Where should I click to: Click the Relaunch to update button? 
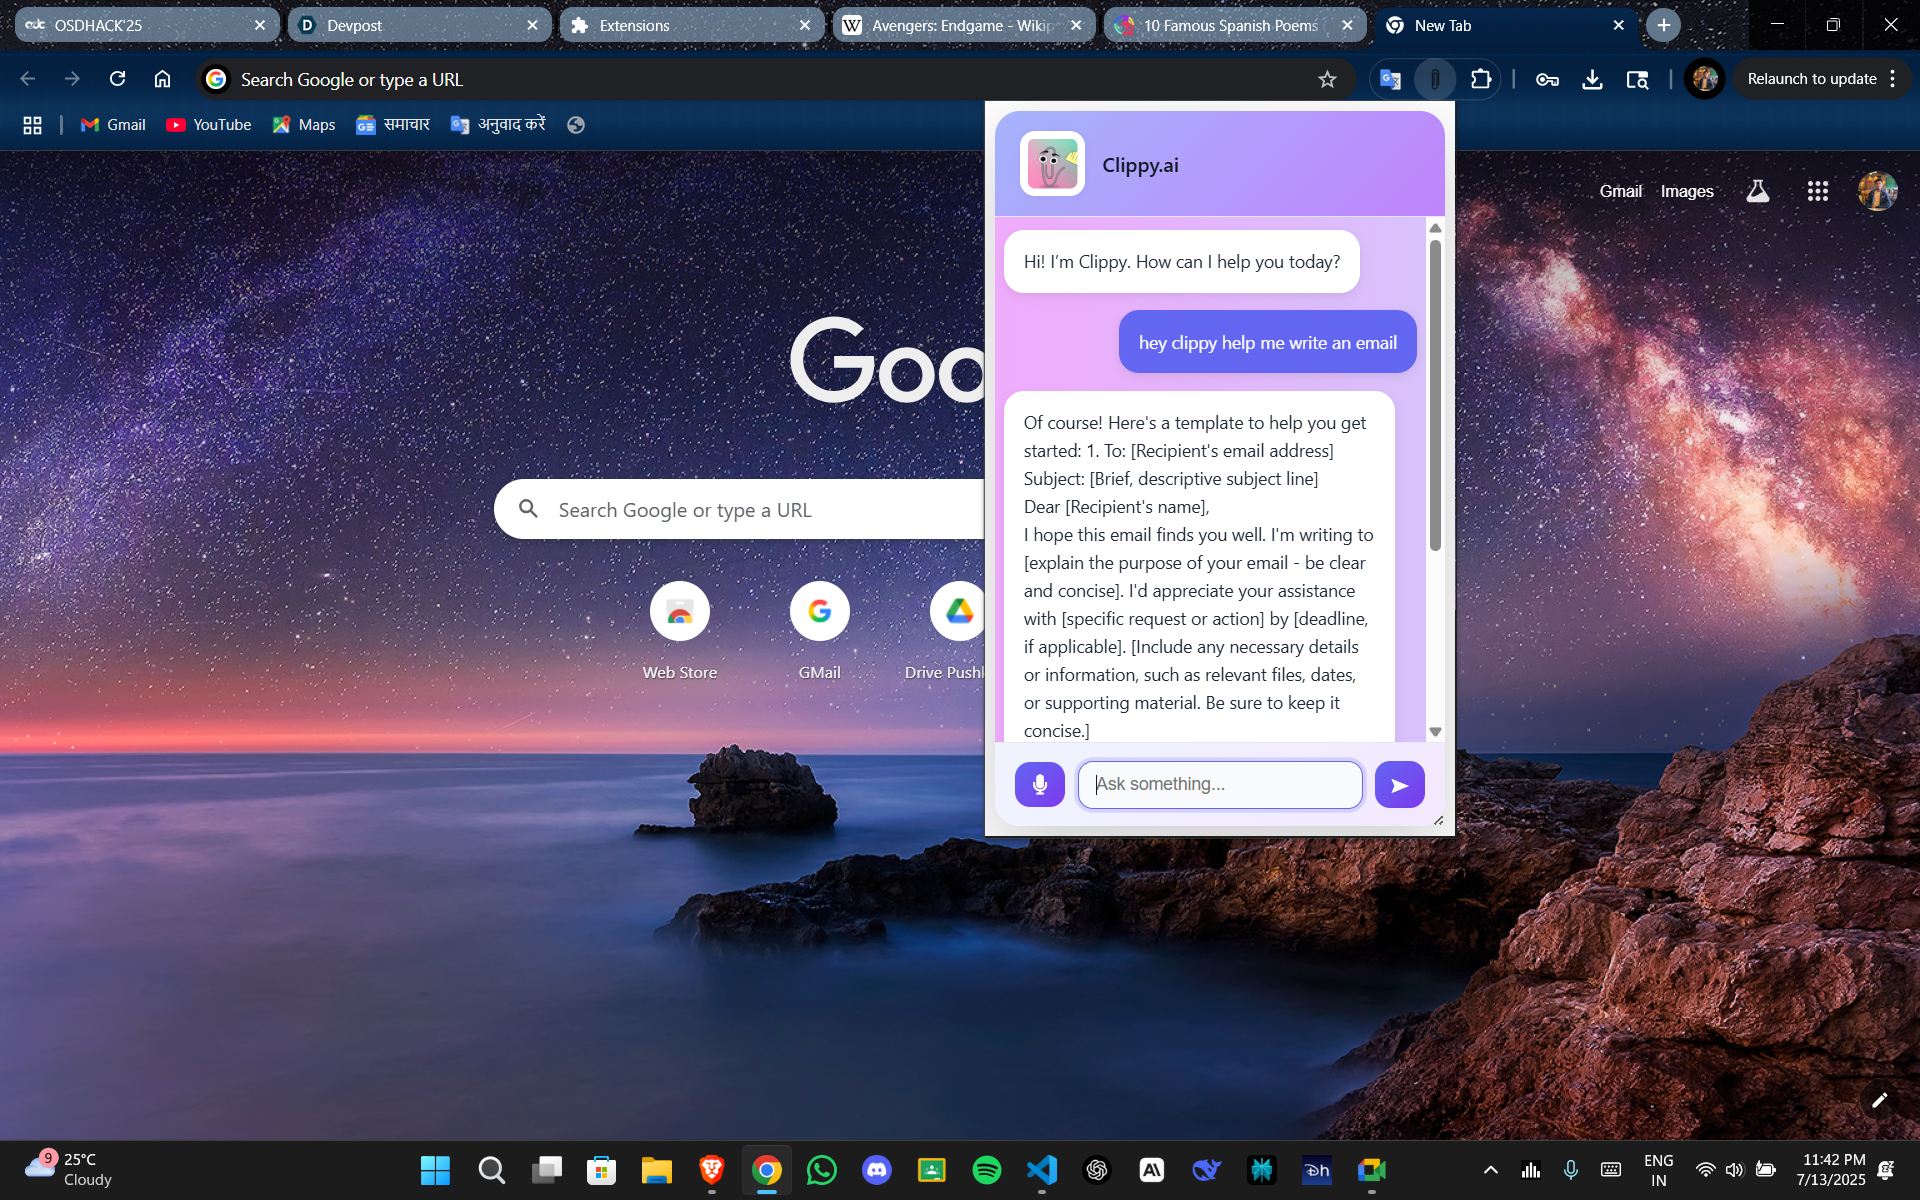point(1811,79)
